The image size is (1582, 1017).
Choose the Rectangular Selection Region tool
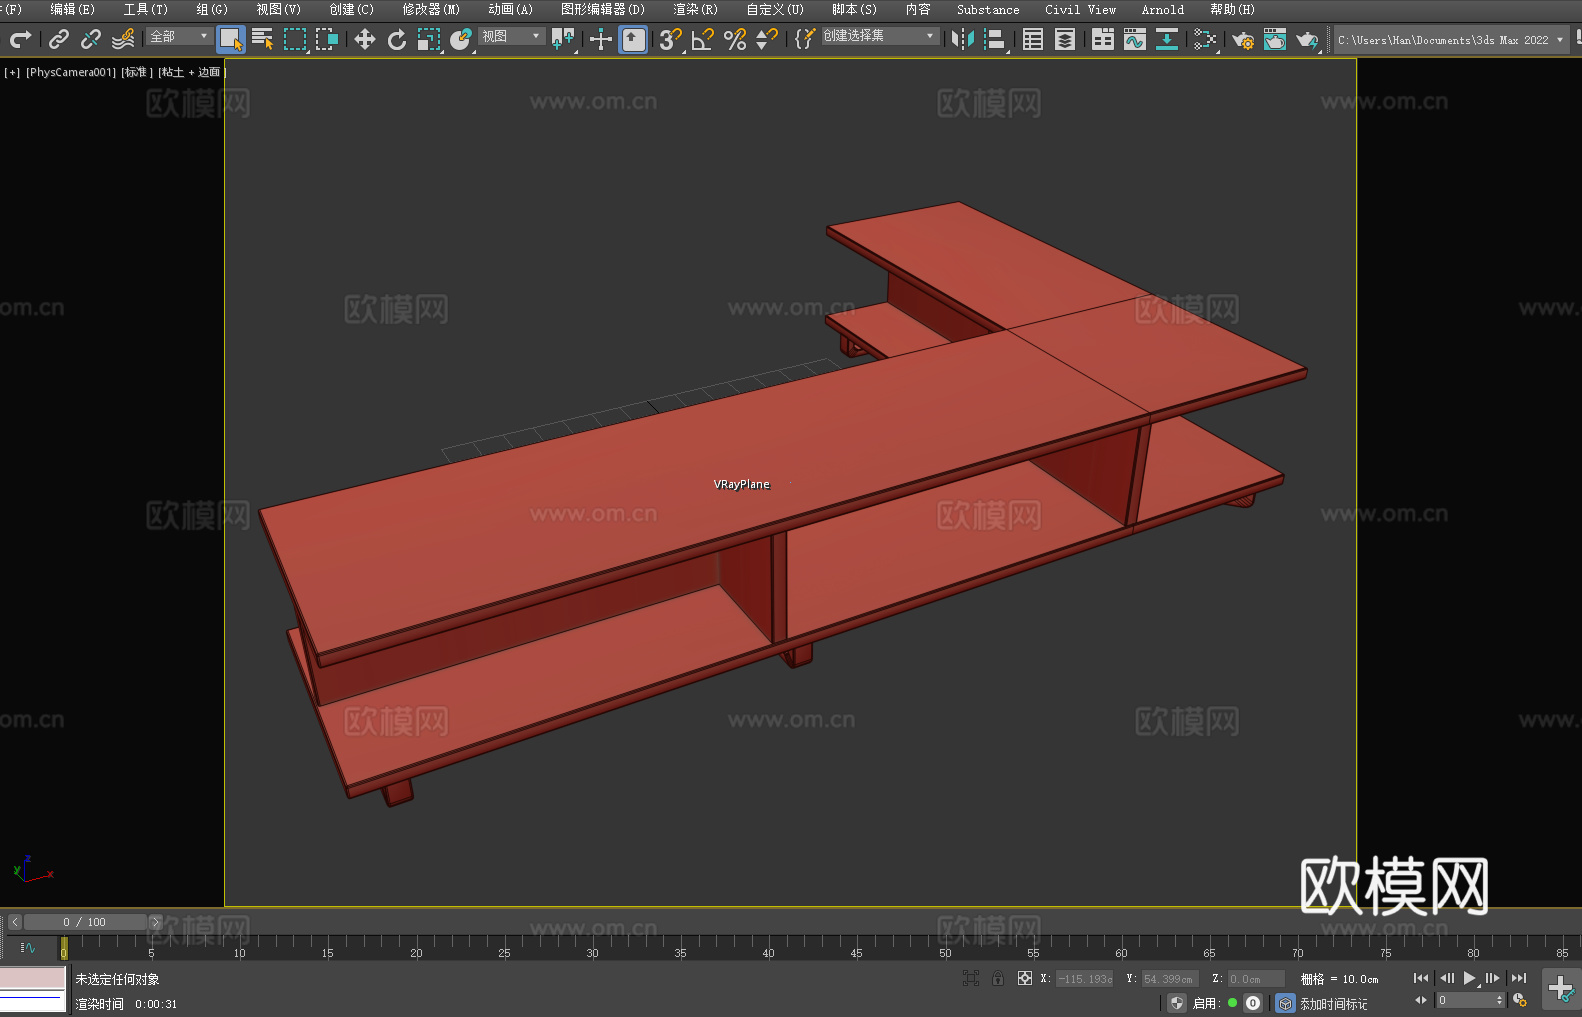295,39
